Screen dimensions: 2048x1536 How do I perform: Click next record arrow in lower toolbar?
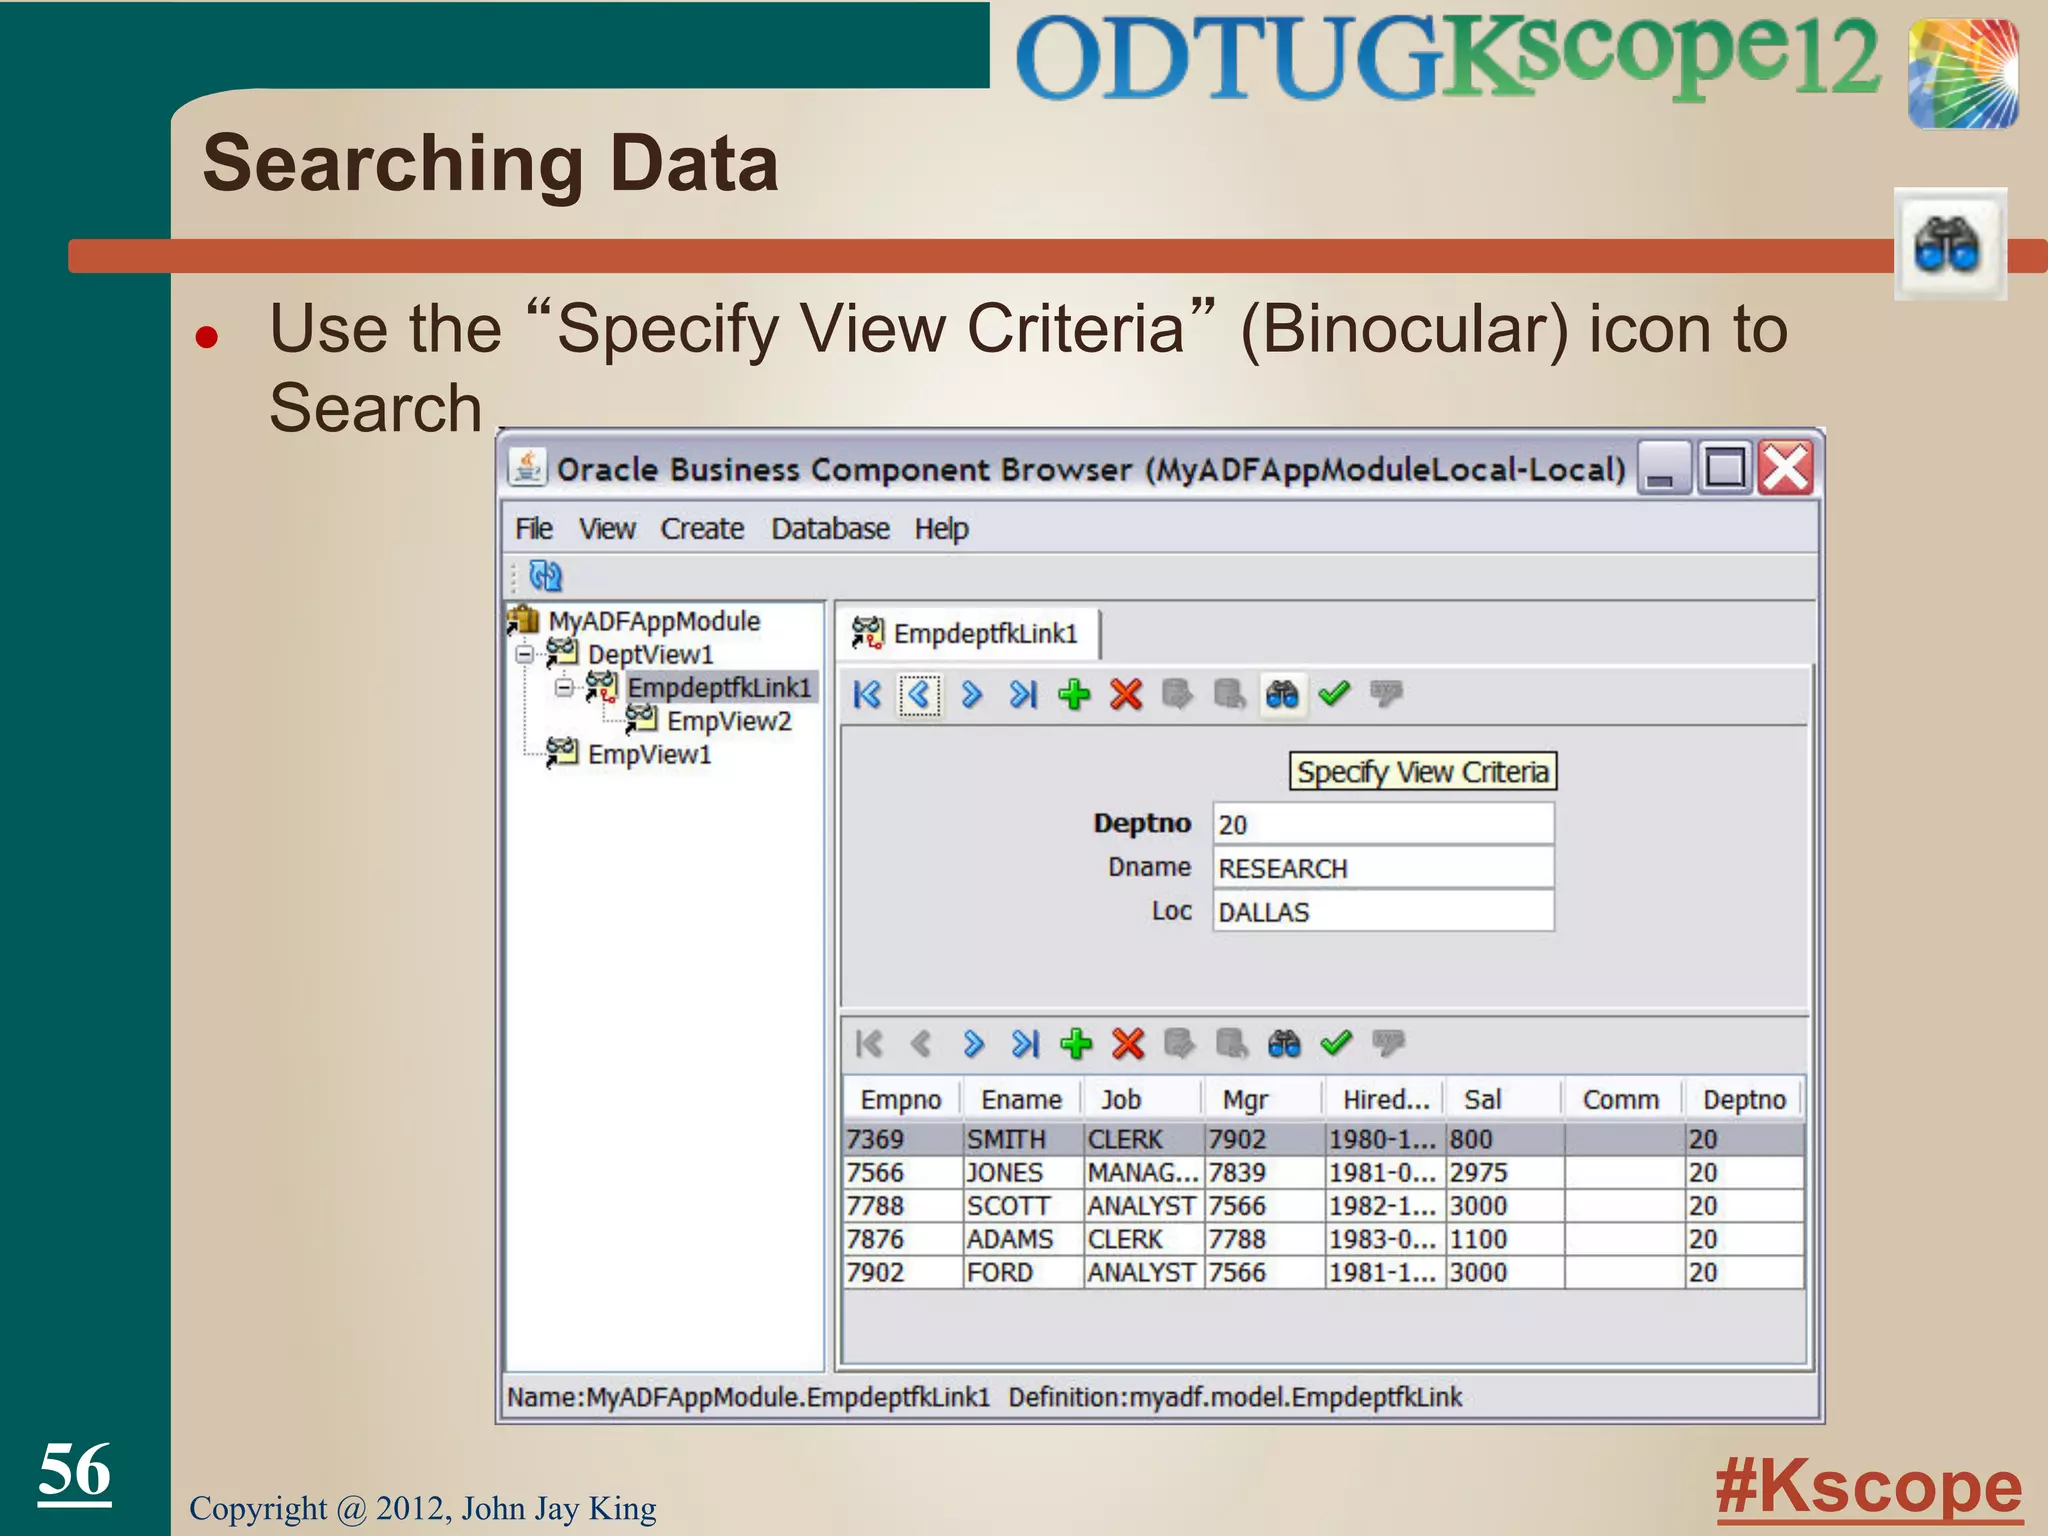tap(973, 1044)
